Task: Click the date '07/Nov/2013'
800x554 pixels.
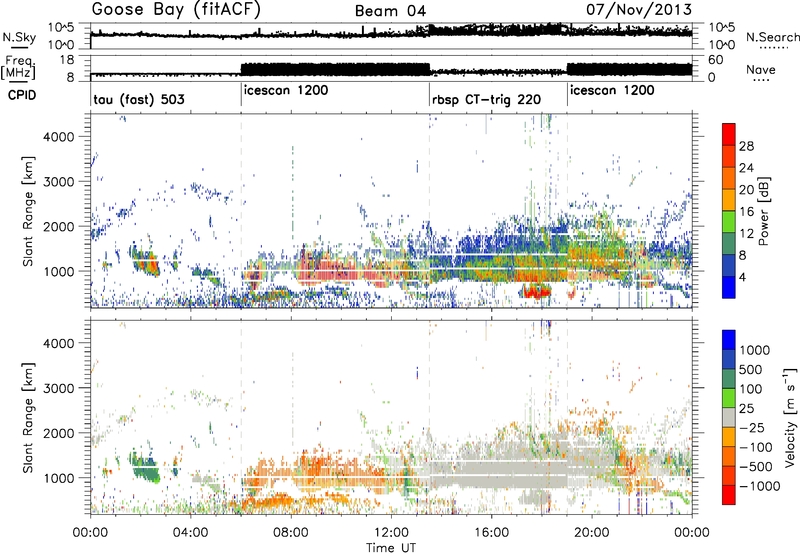Action: click(639, 10)
